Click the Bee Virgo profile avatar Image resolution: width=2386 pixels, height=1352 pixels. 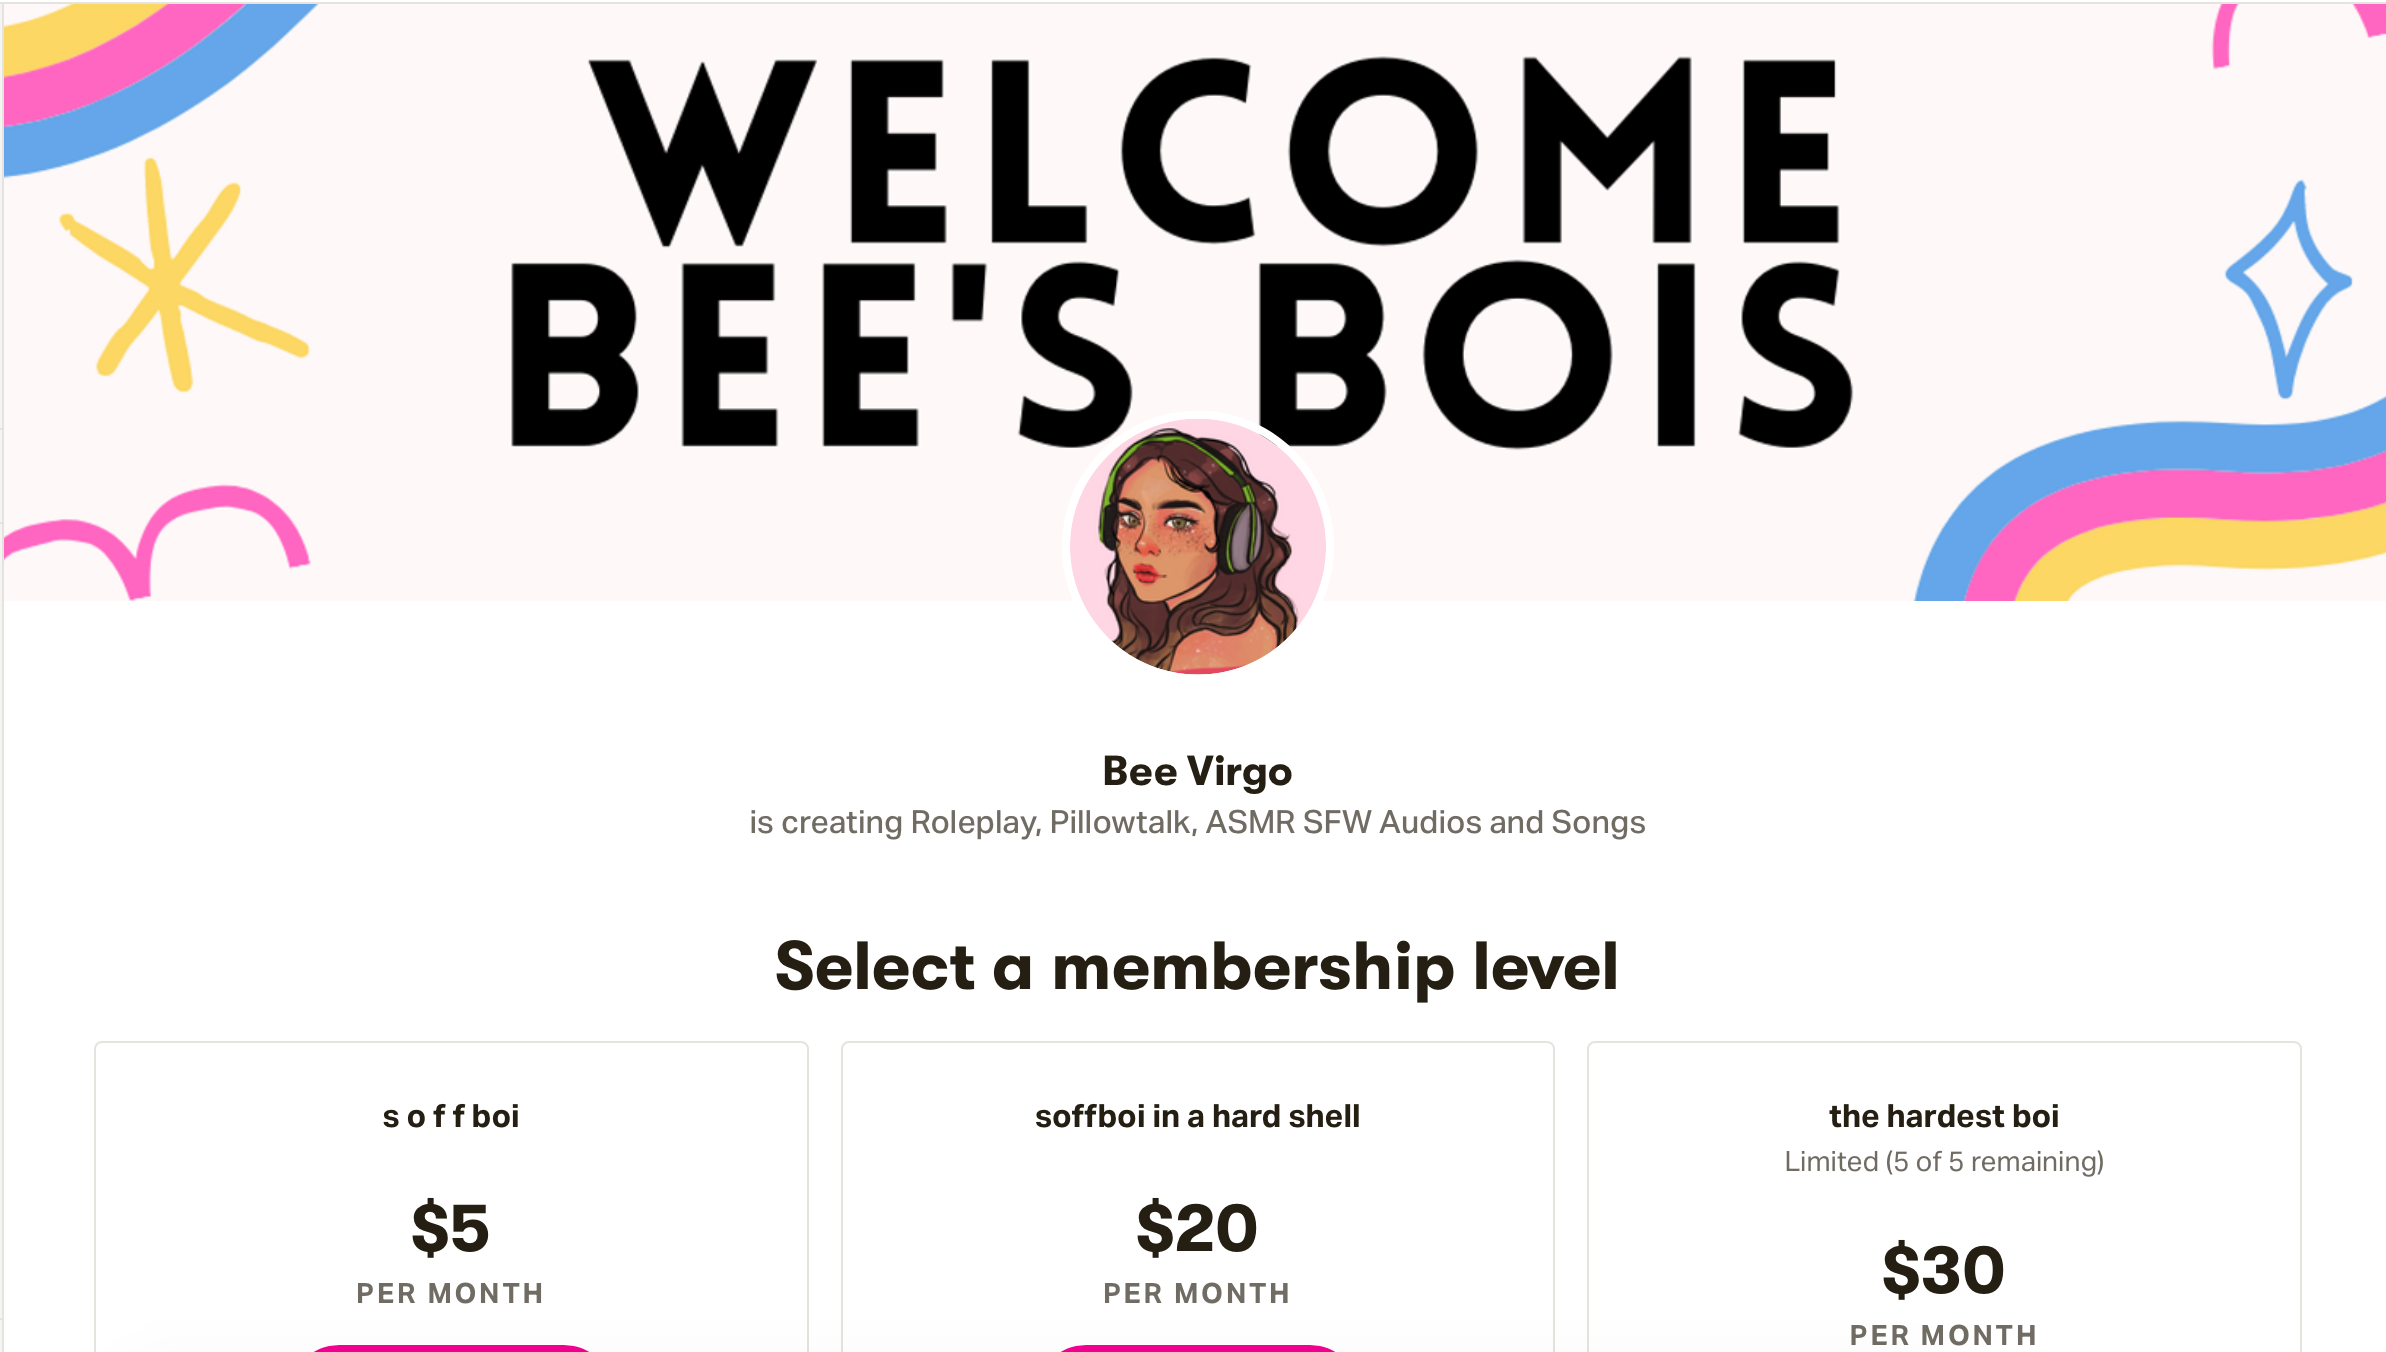click(x=1197, y=546)
